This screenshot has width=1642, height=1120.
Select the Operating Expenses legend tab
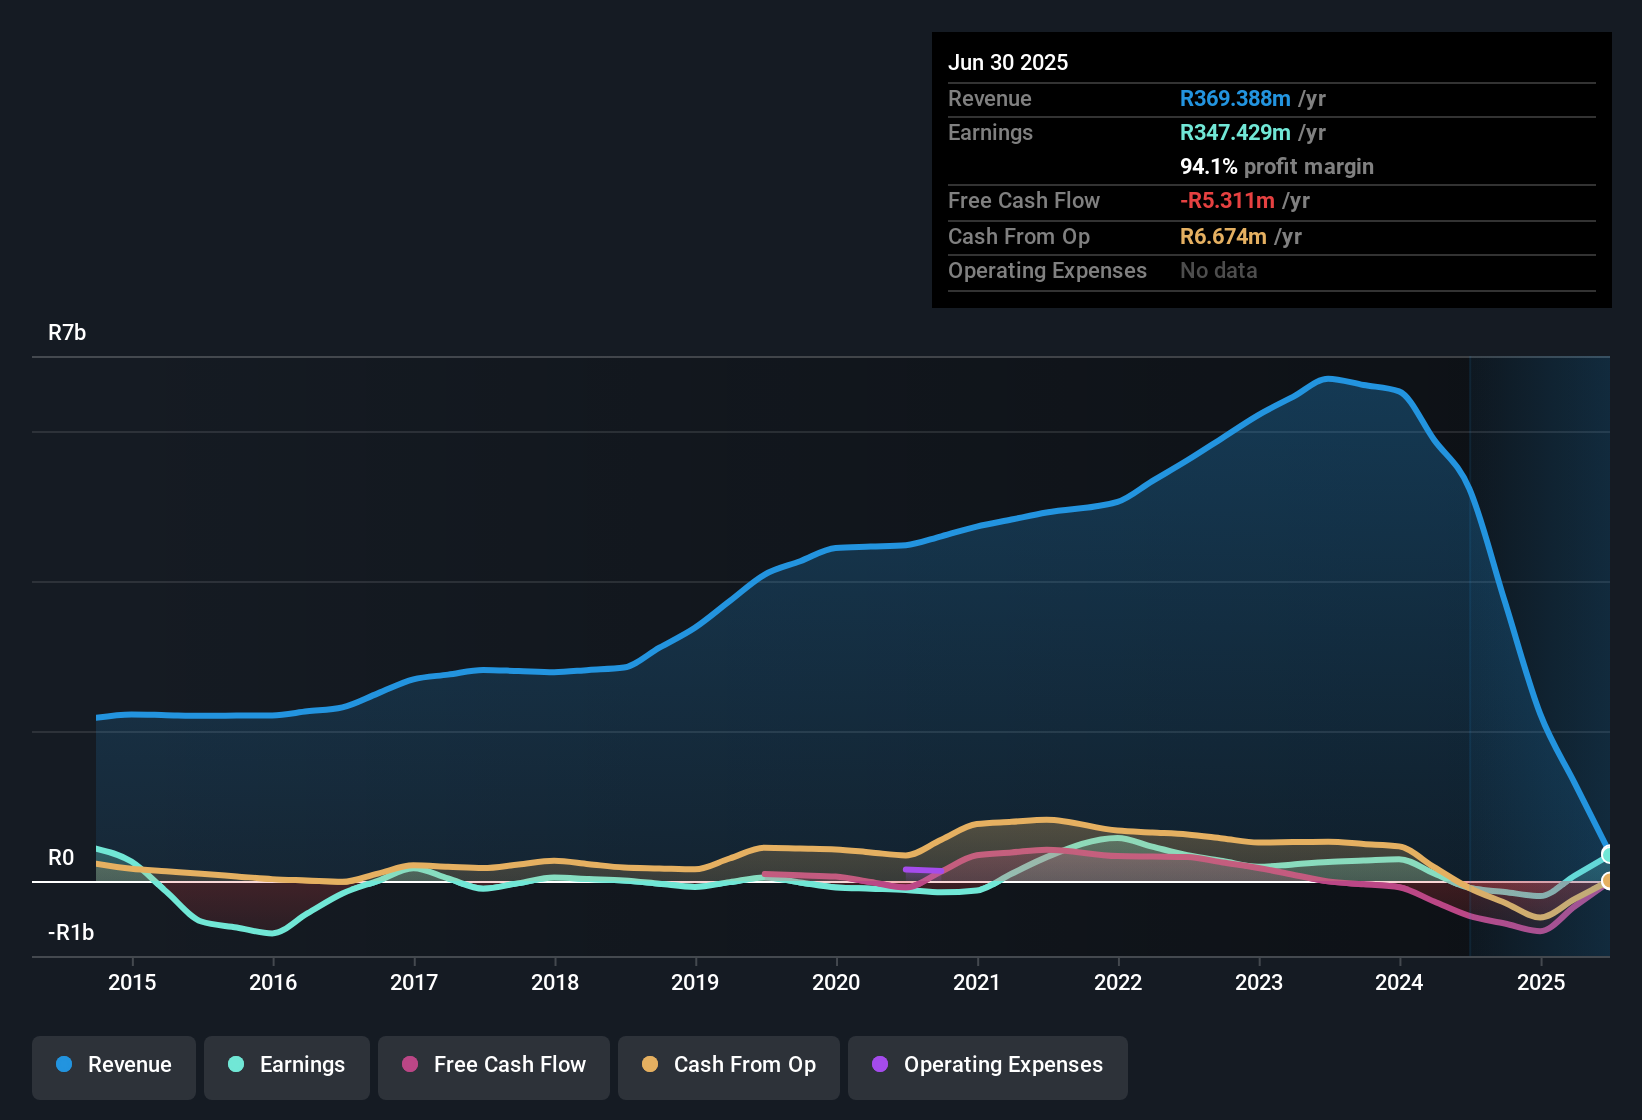[x=987, y=1065]
